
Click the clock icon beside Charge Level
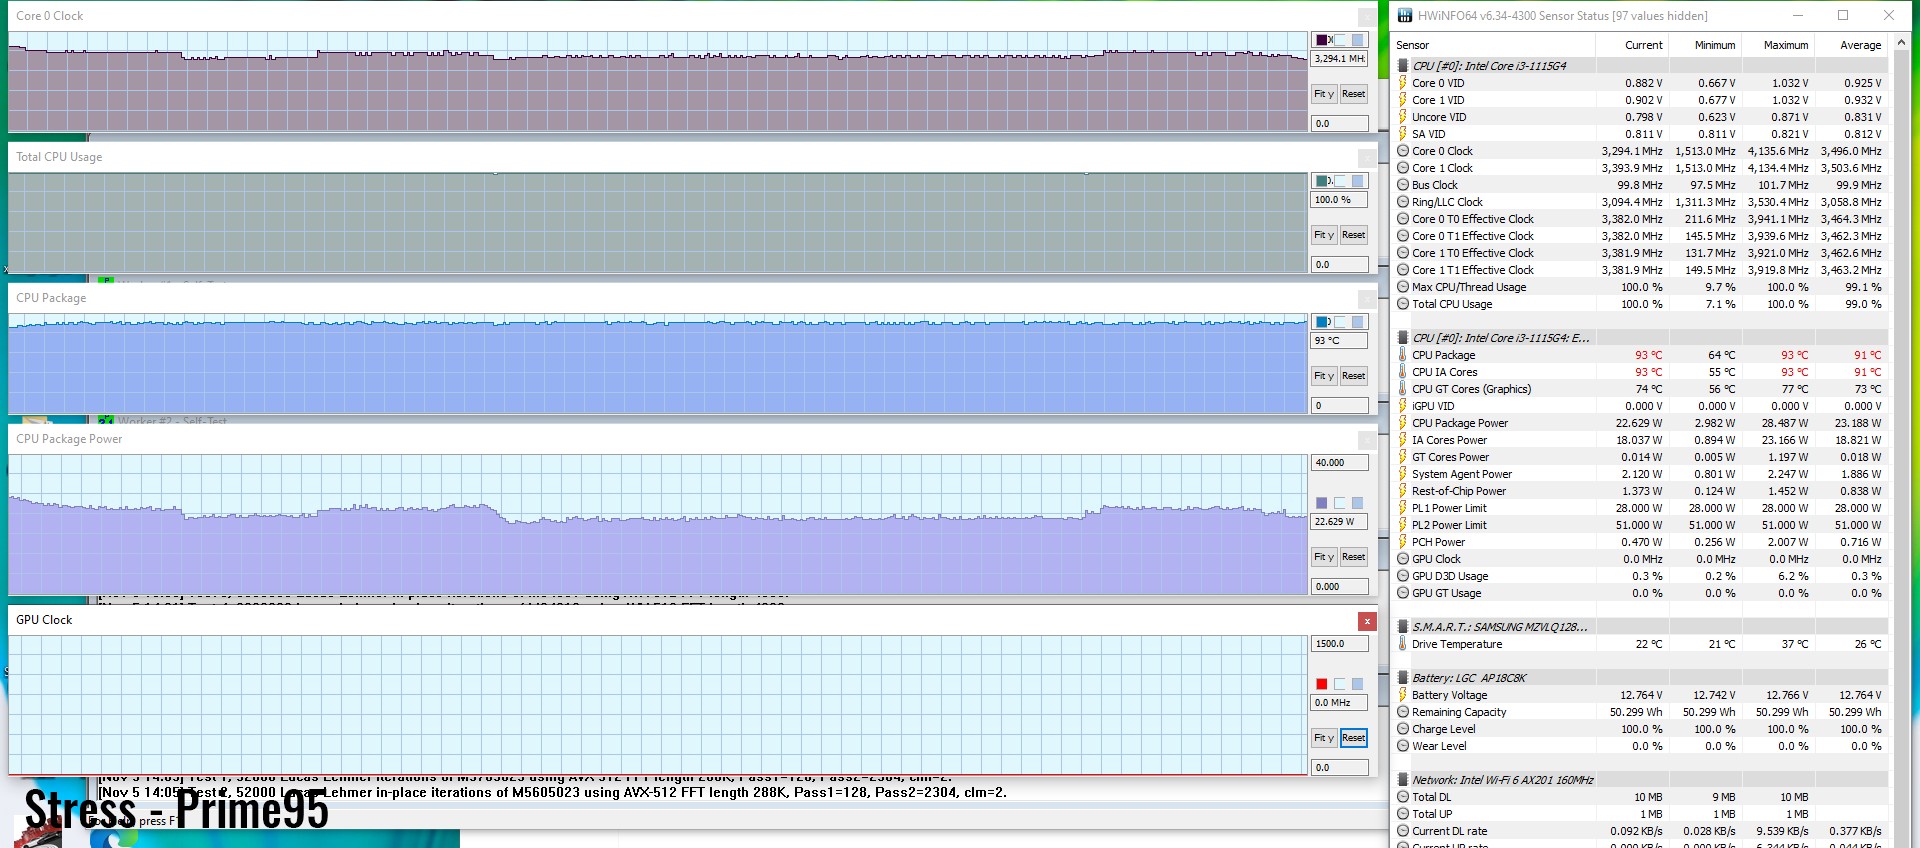coord(1402,729)
